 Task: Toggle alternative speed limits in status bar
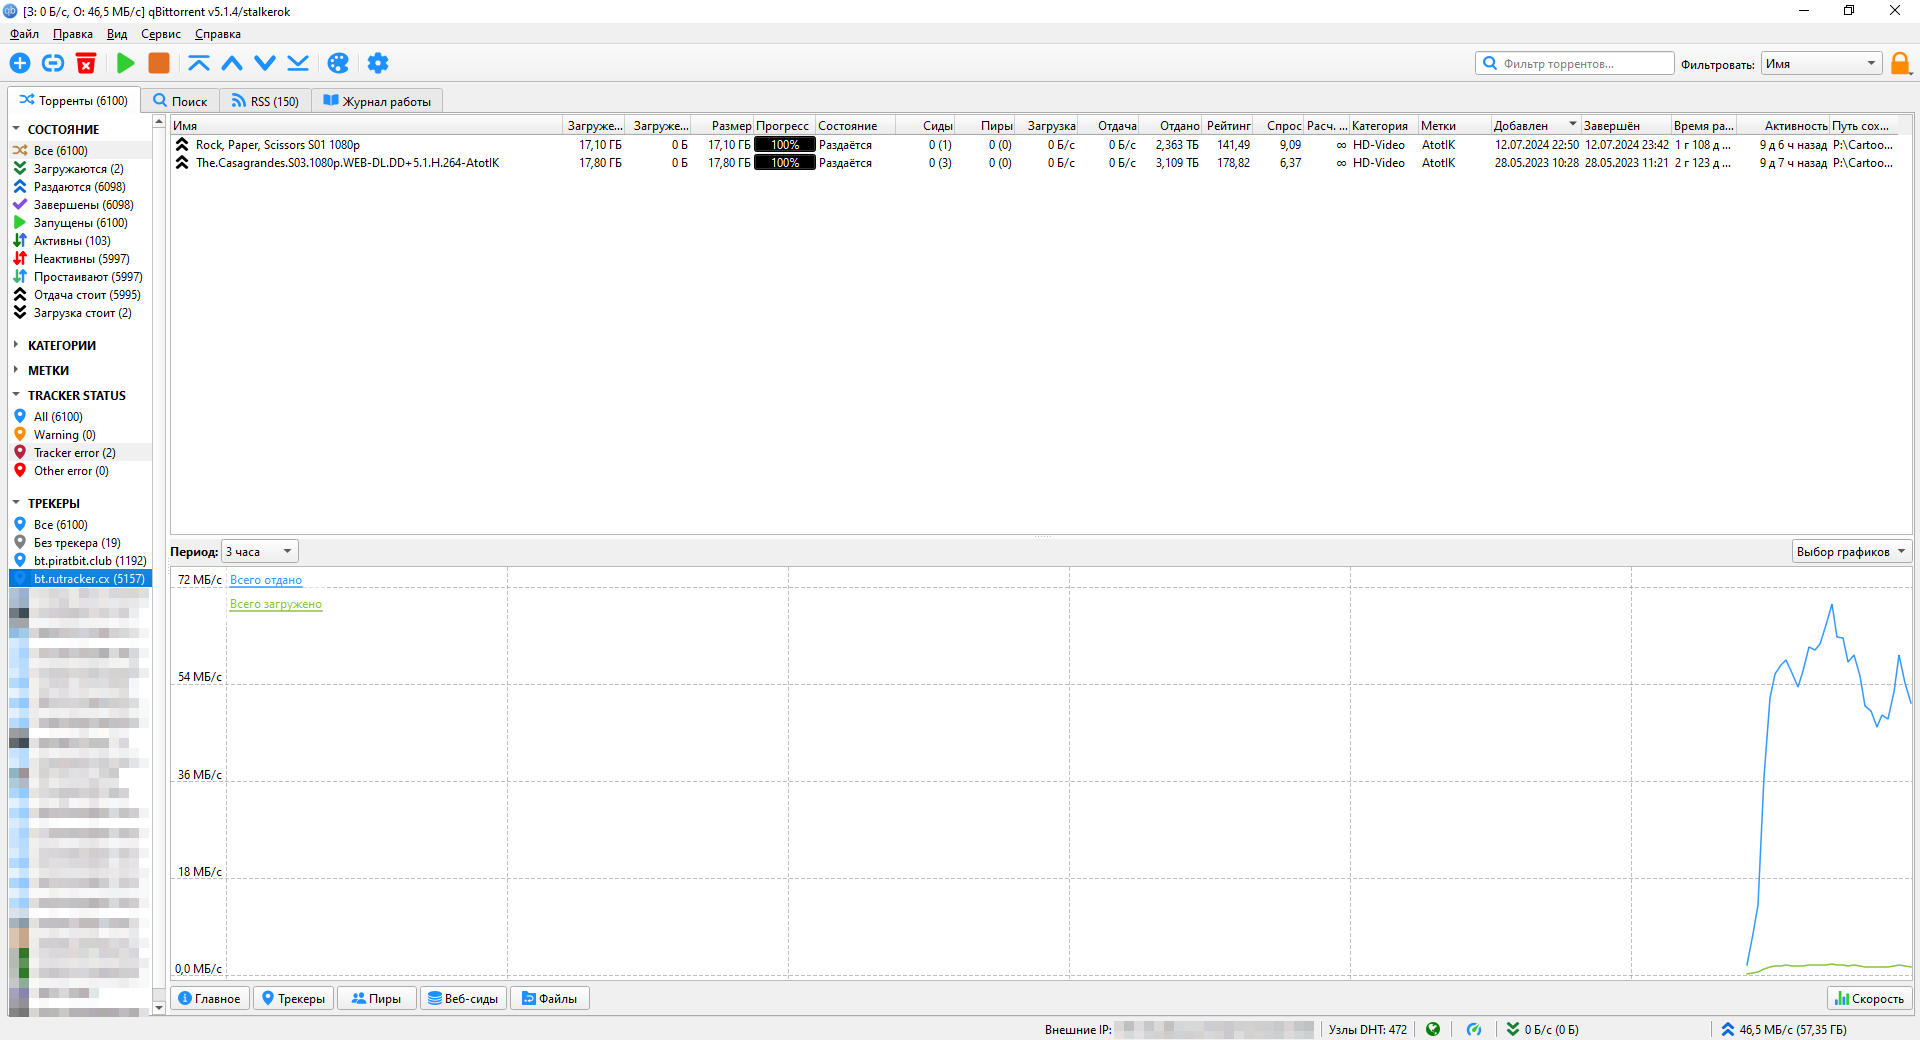[x=1474, y=1029]
